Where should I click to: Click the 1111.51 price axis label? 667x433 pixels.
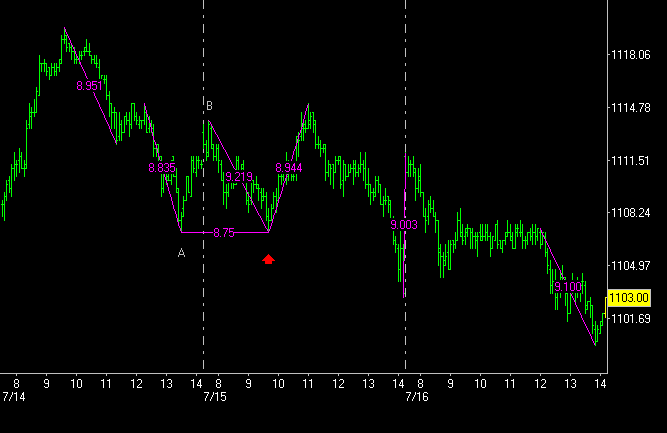(630, 160)
